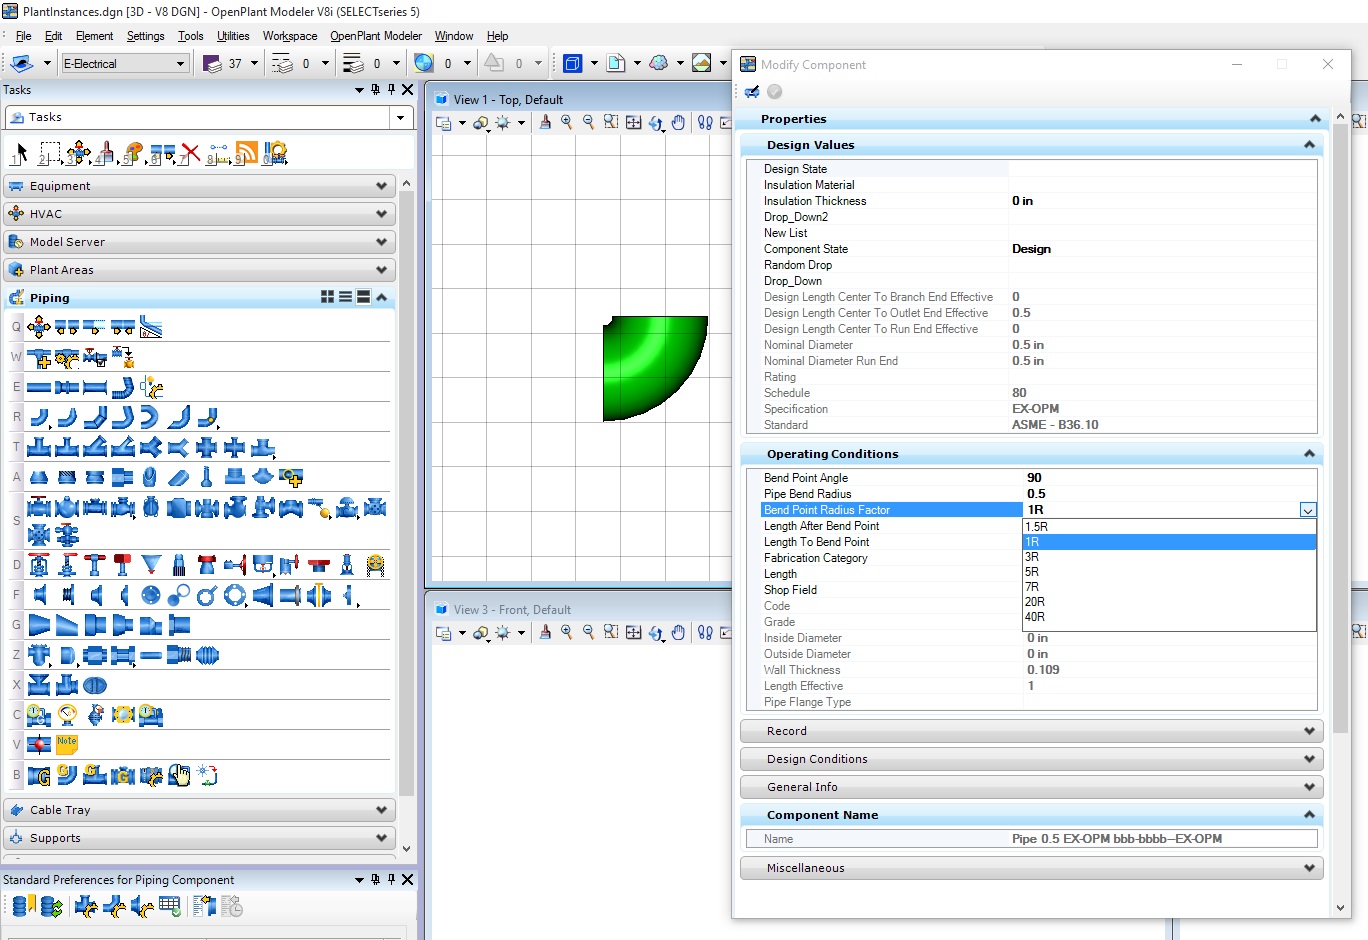
Task: Click Zoom In in View 1 toolbar
Action: (567, 123)
